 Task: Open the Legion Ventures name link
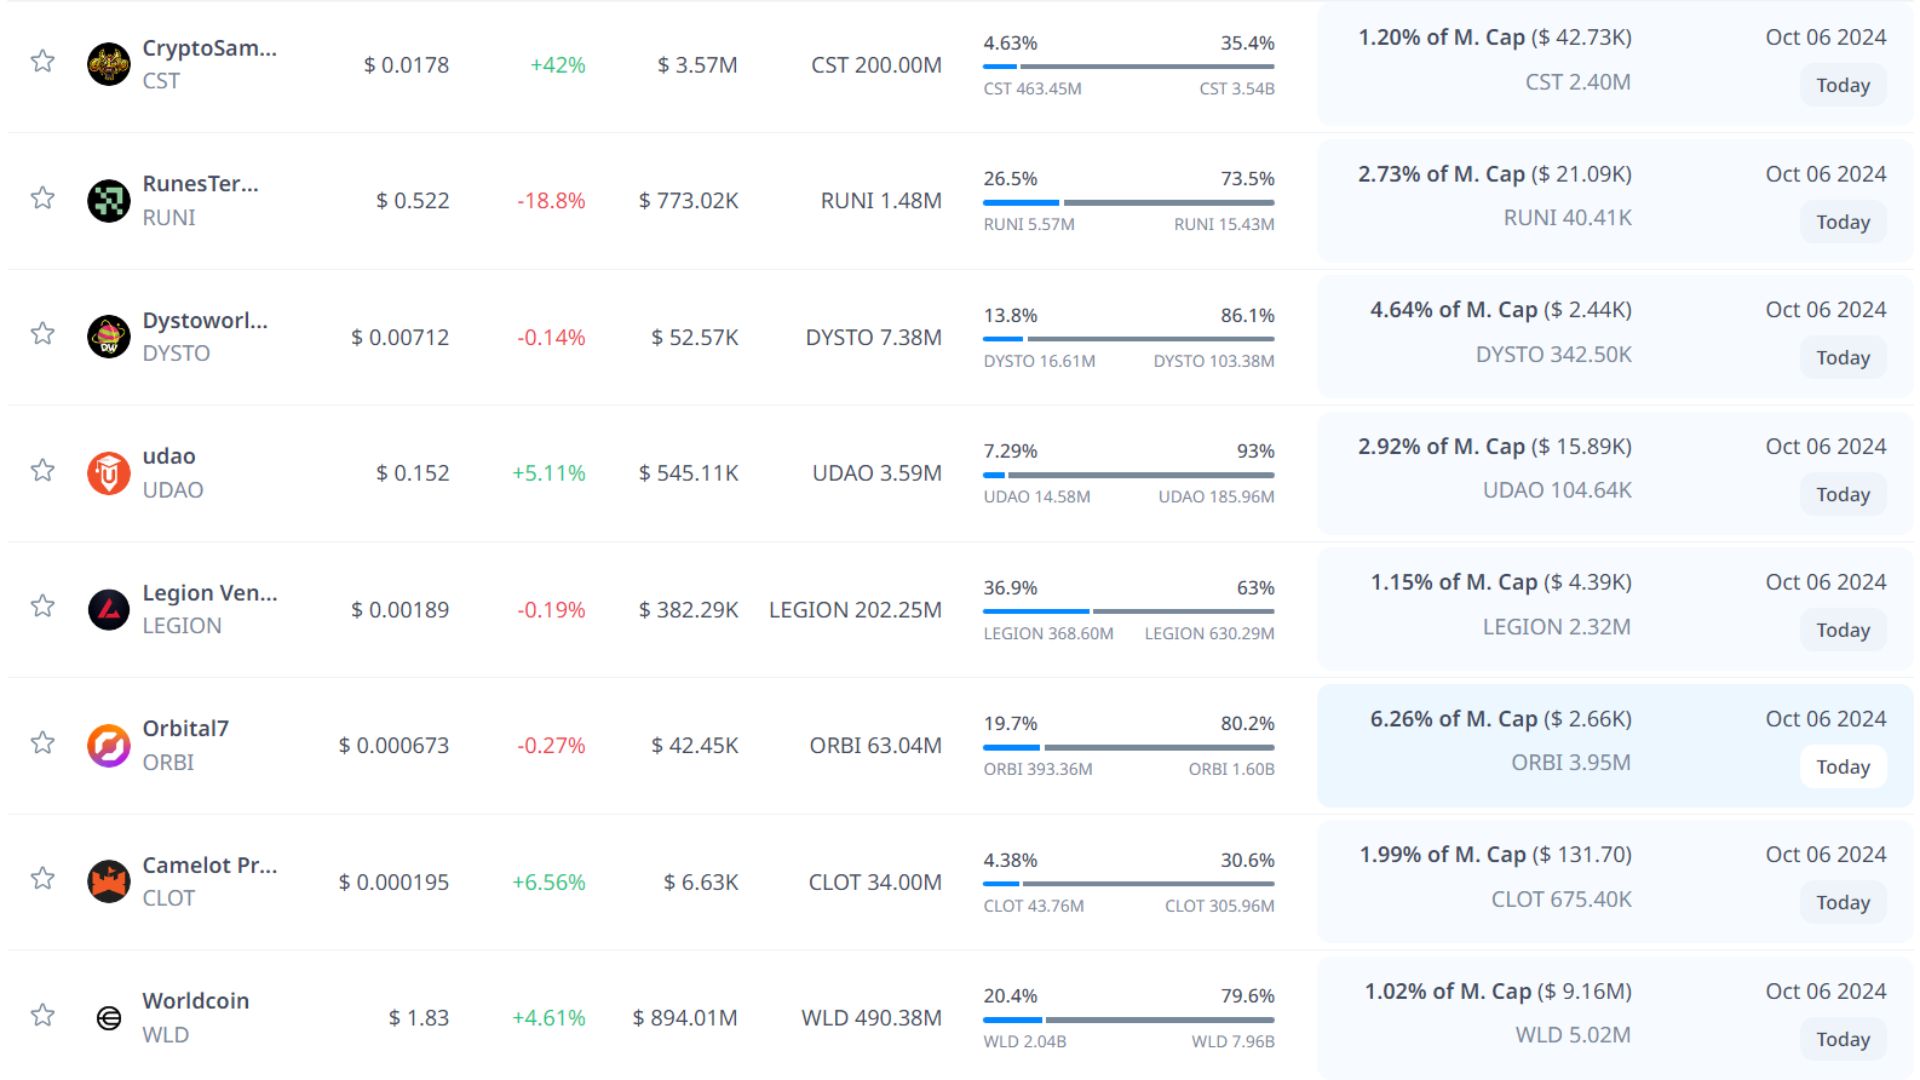pos(209,593)
